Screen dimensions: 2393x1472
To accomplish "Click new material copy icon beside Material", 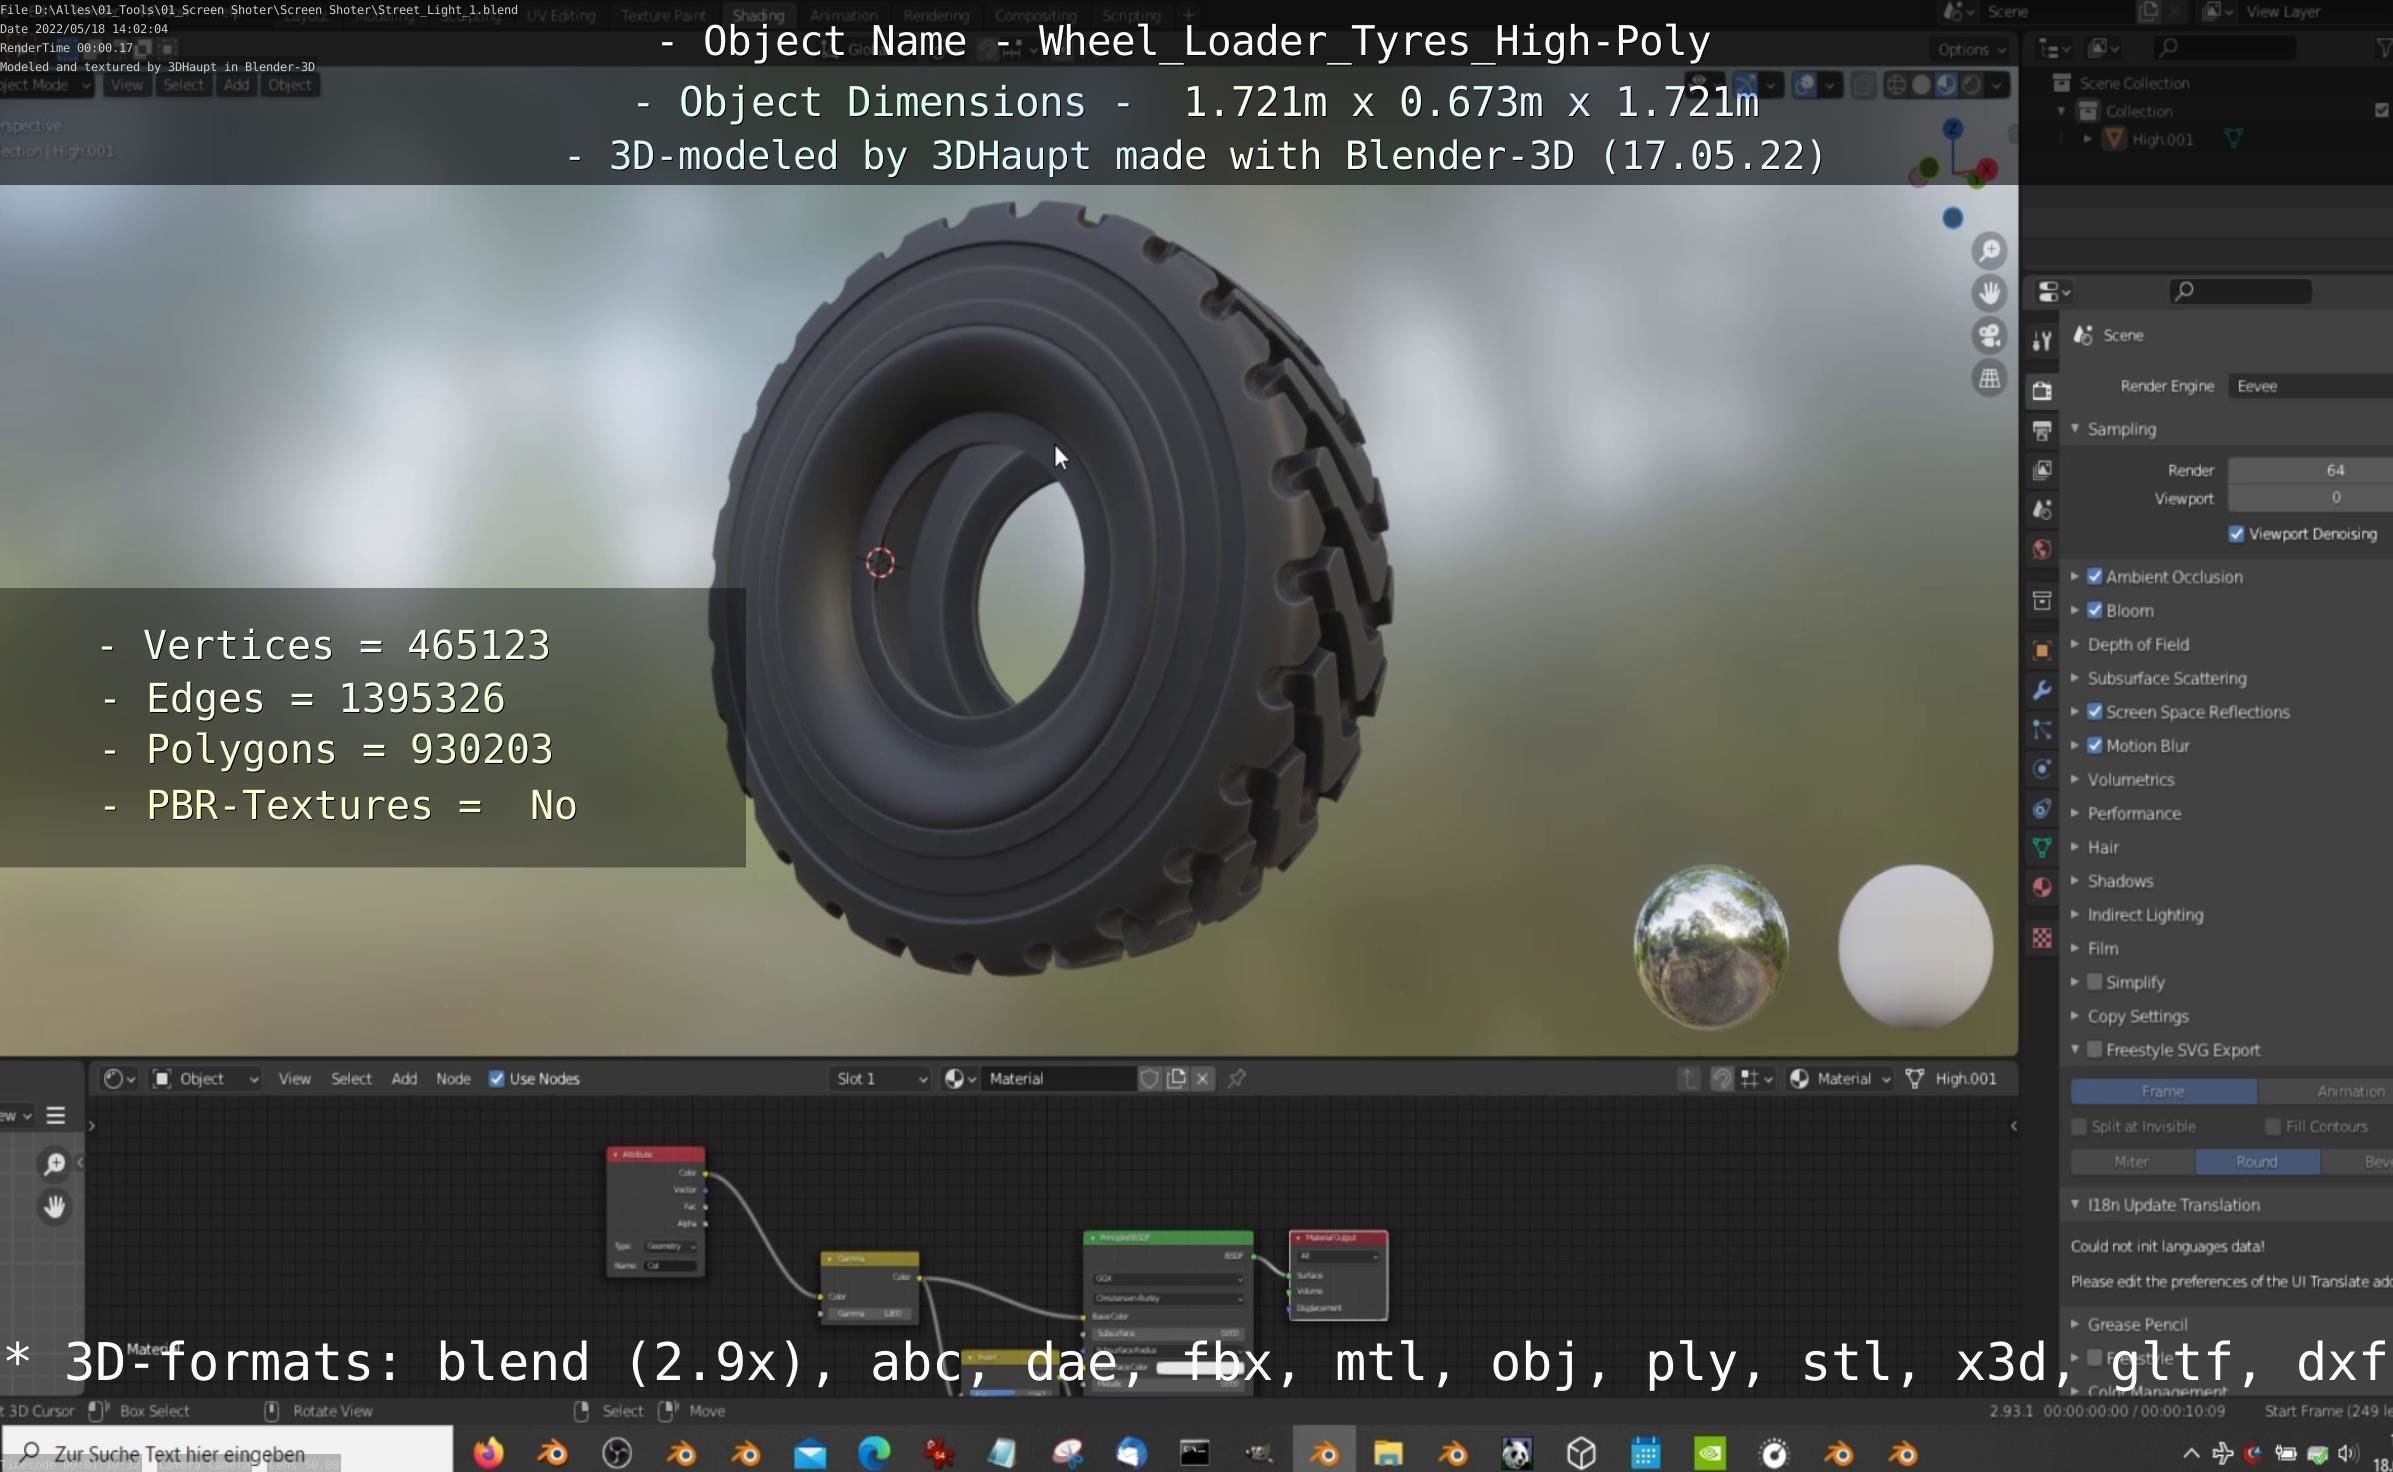I will 1176,1078.
